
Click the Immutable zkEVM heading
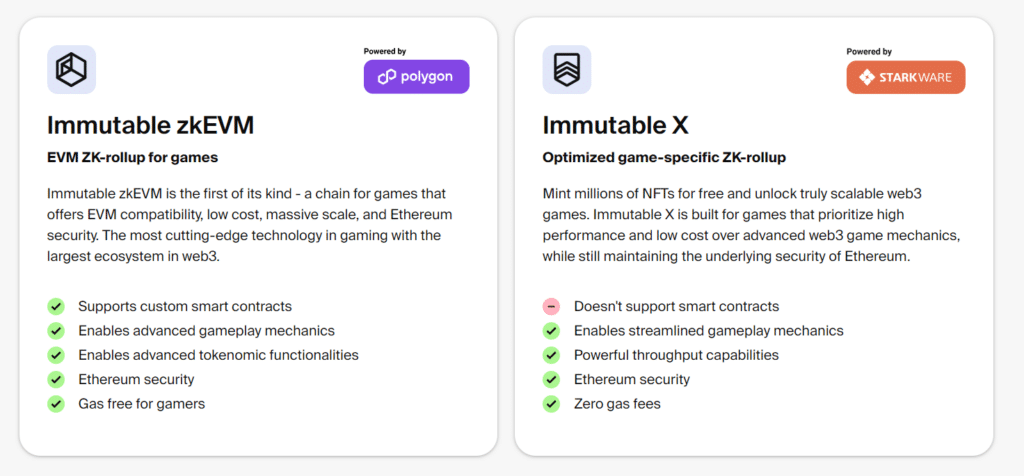click(x=150, y=125)
